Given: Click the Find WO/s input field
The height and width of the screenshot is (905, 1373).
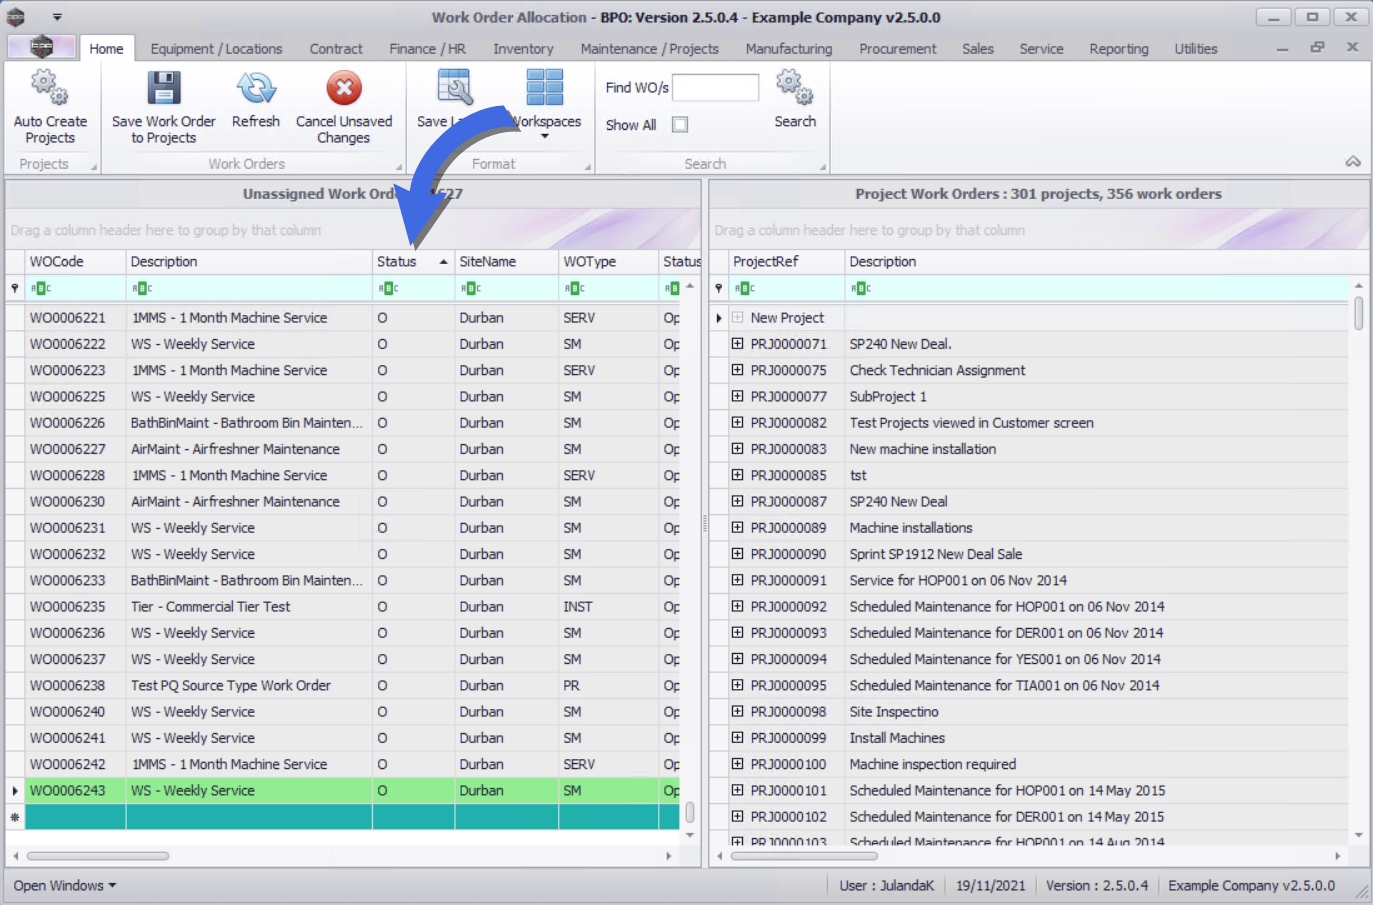Looking at the screenshot, I should [715, 88].
